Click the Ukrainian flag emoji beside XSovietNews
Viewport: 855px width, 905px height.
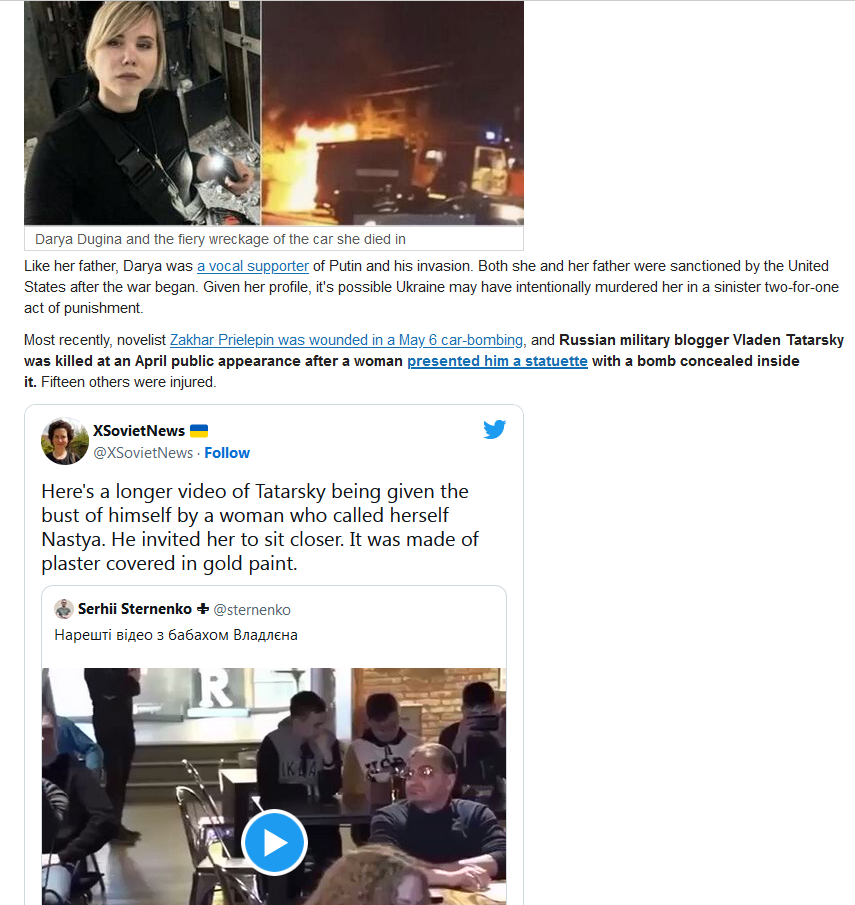click(199, 431)
